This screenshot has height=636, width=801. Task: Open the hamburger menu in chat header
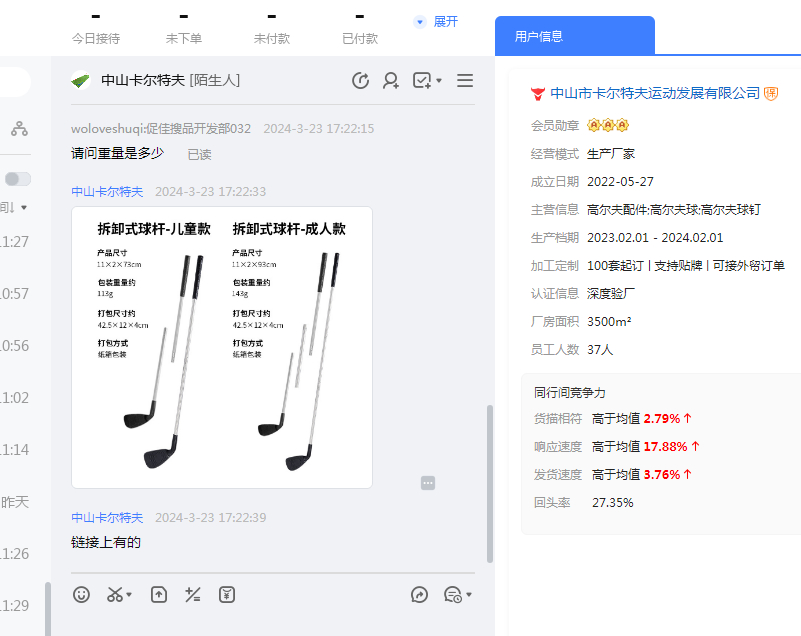[465, 81]
